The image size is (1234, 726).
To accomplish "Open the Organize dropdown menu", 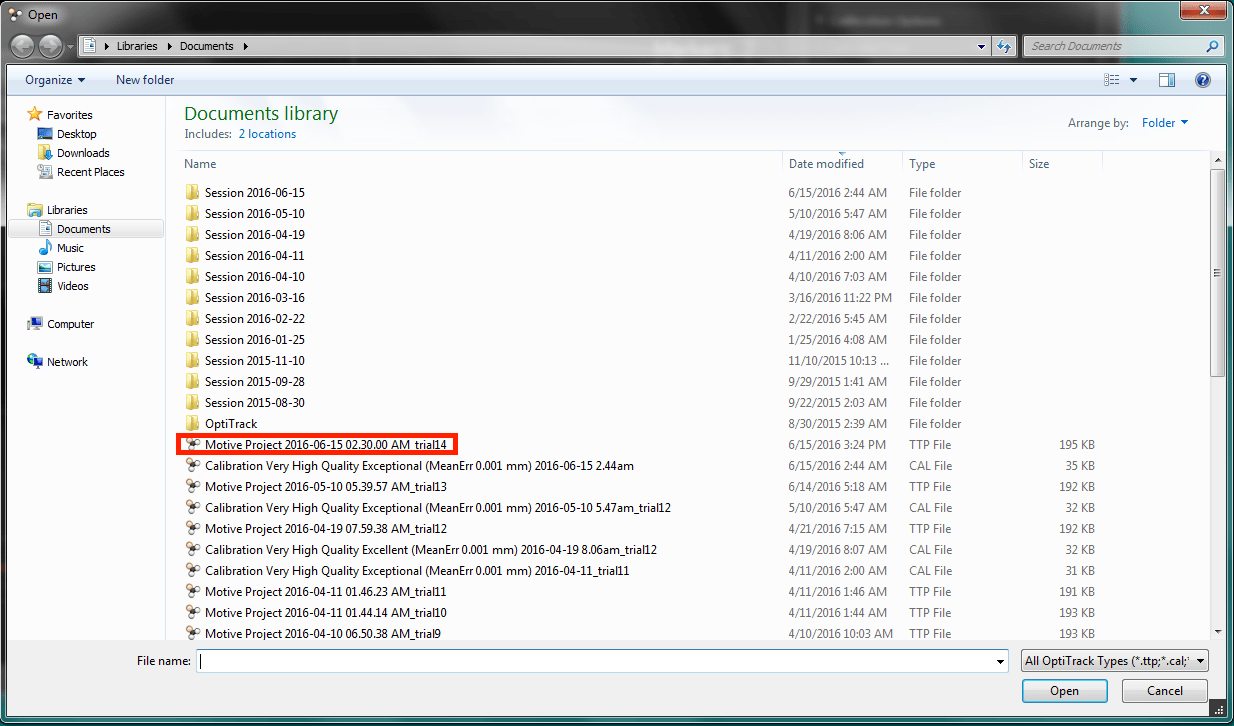I will (x=55, y=80).
